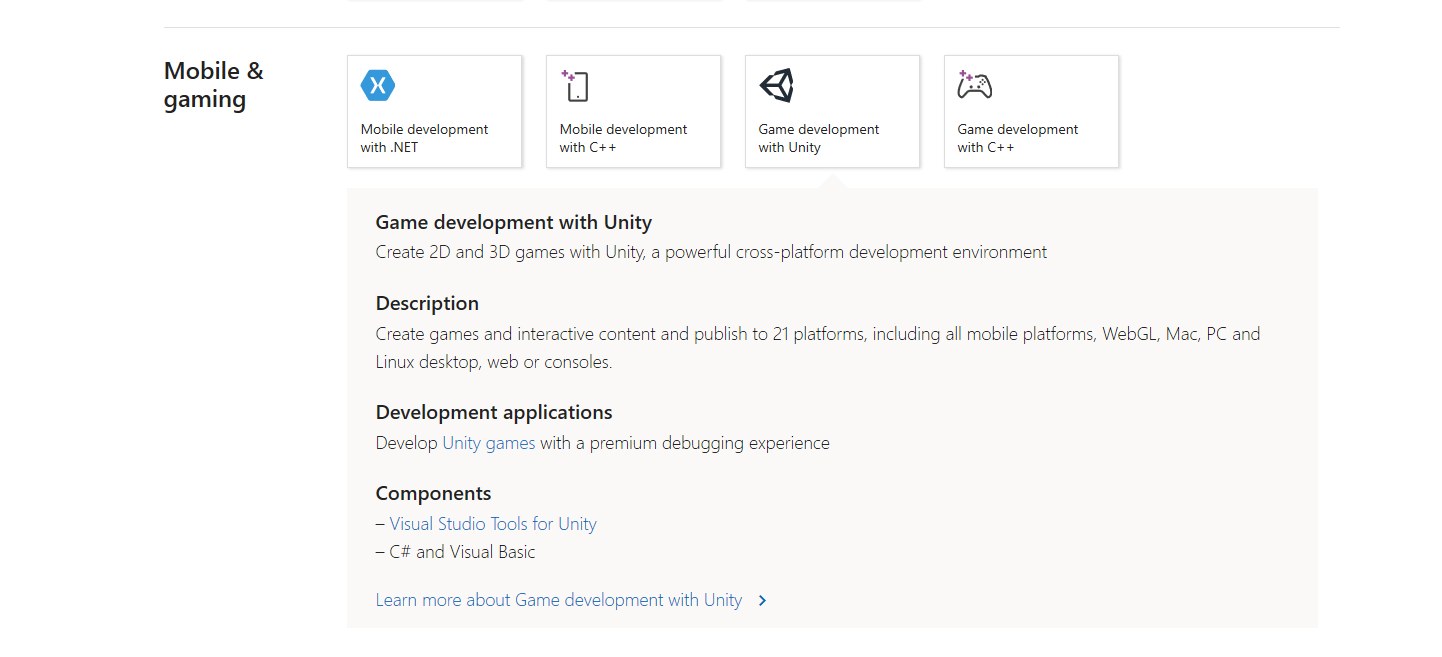Click text 'Create 2D and 3D games with Unity'

[x=509, y=252]
